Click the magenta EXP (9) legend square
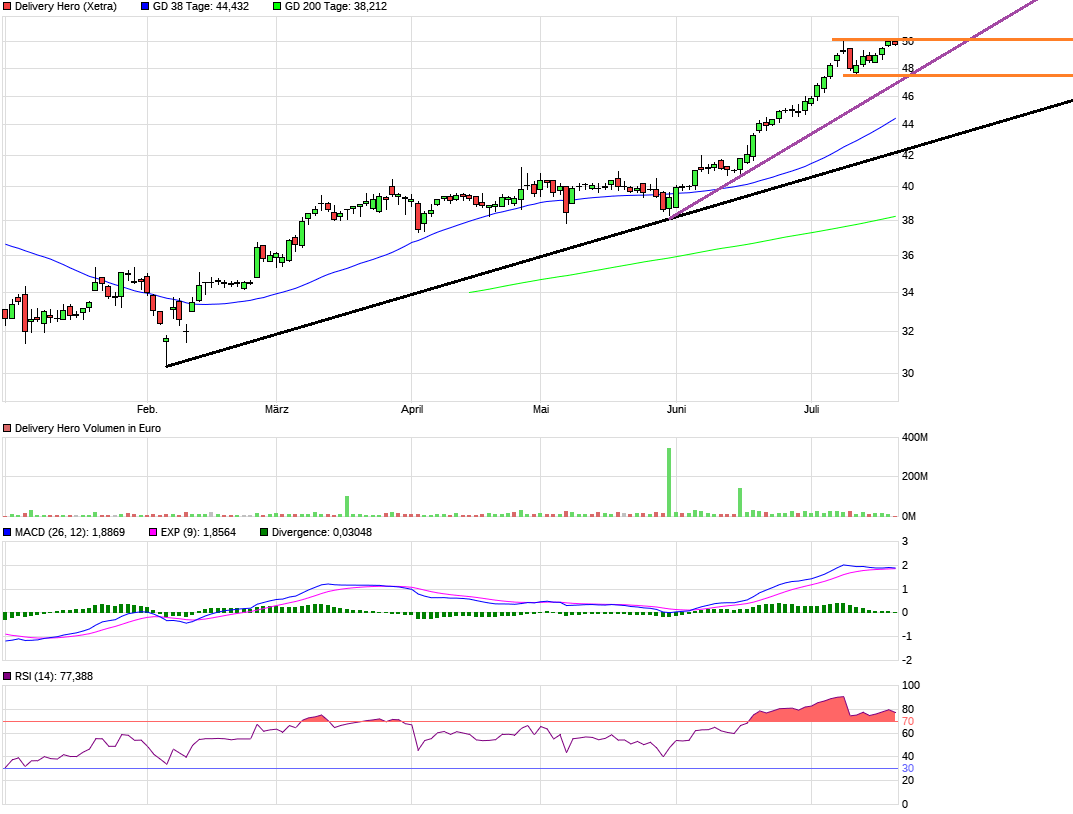Image resolution: width=1073 pixels, height=814 pixels. point(153,532)
